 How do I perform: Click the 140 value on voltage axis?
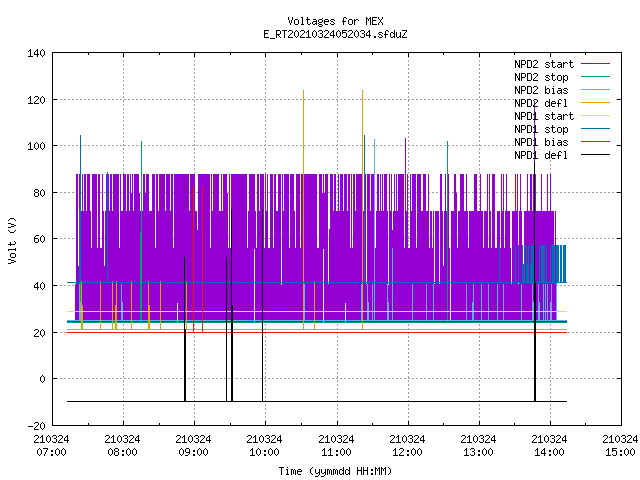pos(36,53)
